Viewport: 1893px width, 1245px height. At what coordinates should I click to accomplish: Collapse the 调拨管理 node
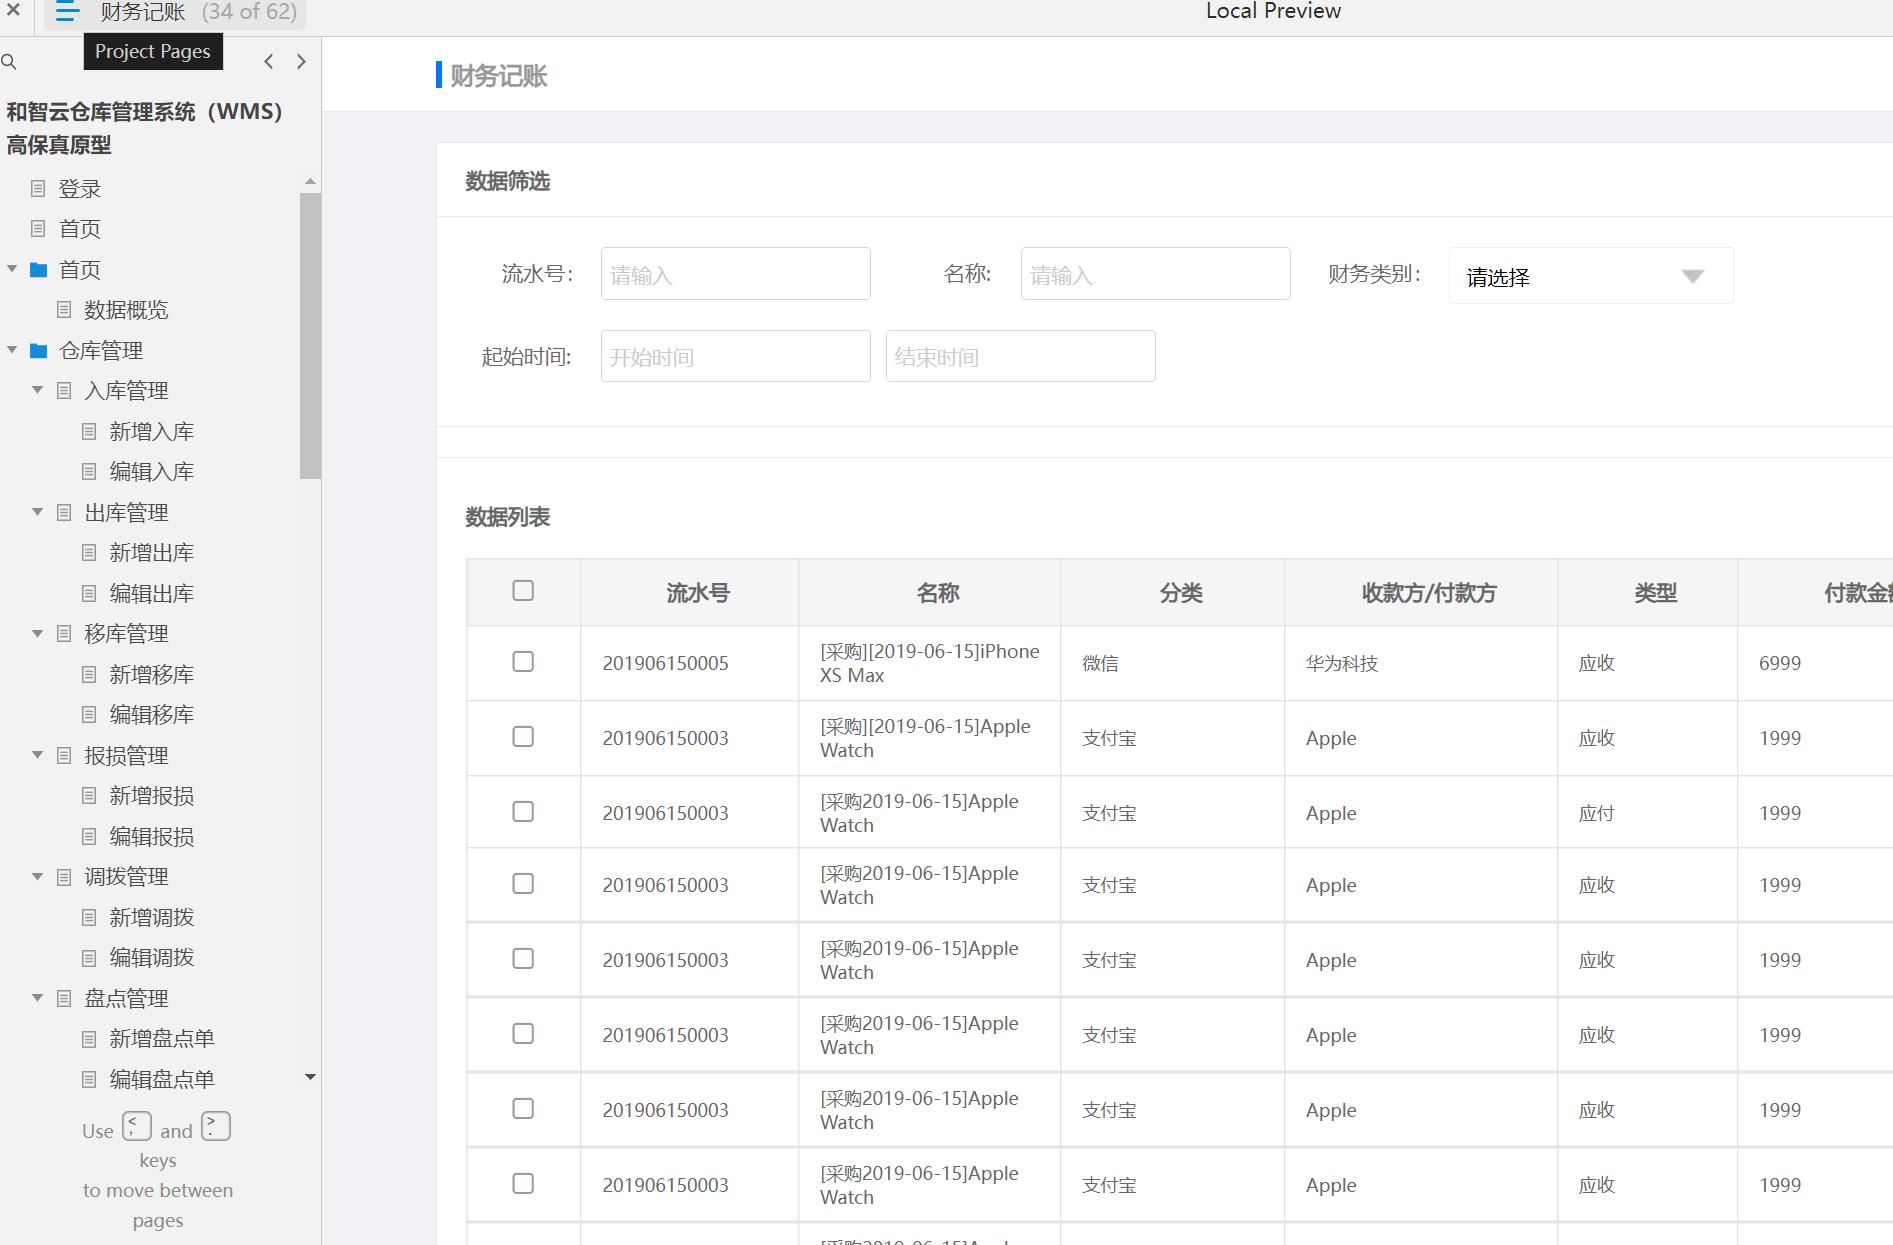(x=37, y=876)
